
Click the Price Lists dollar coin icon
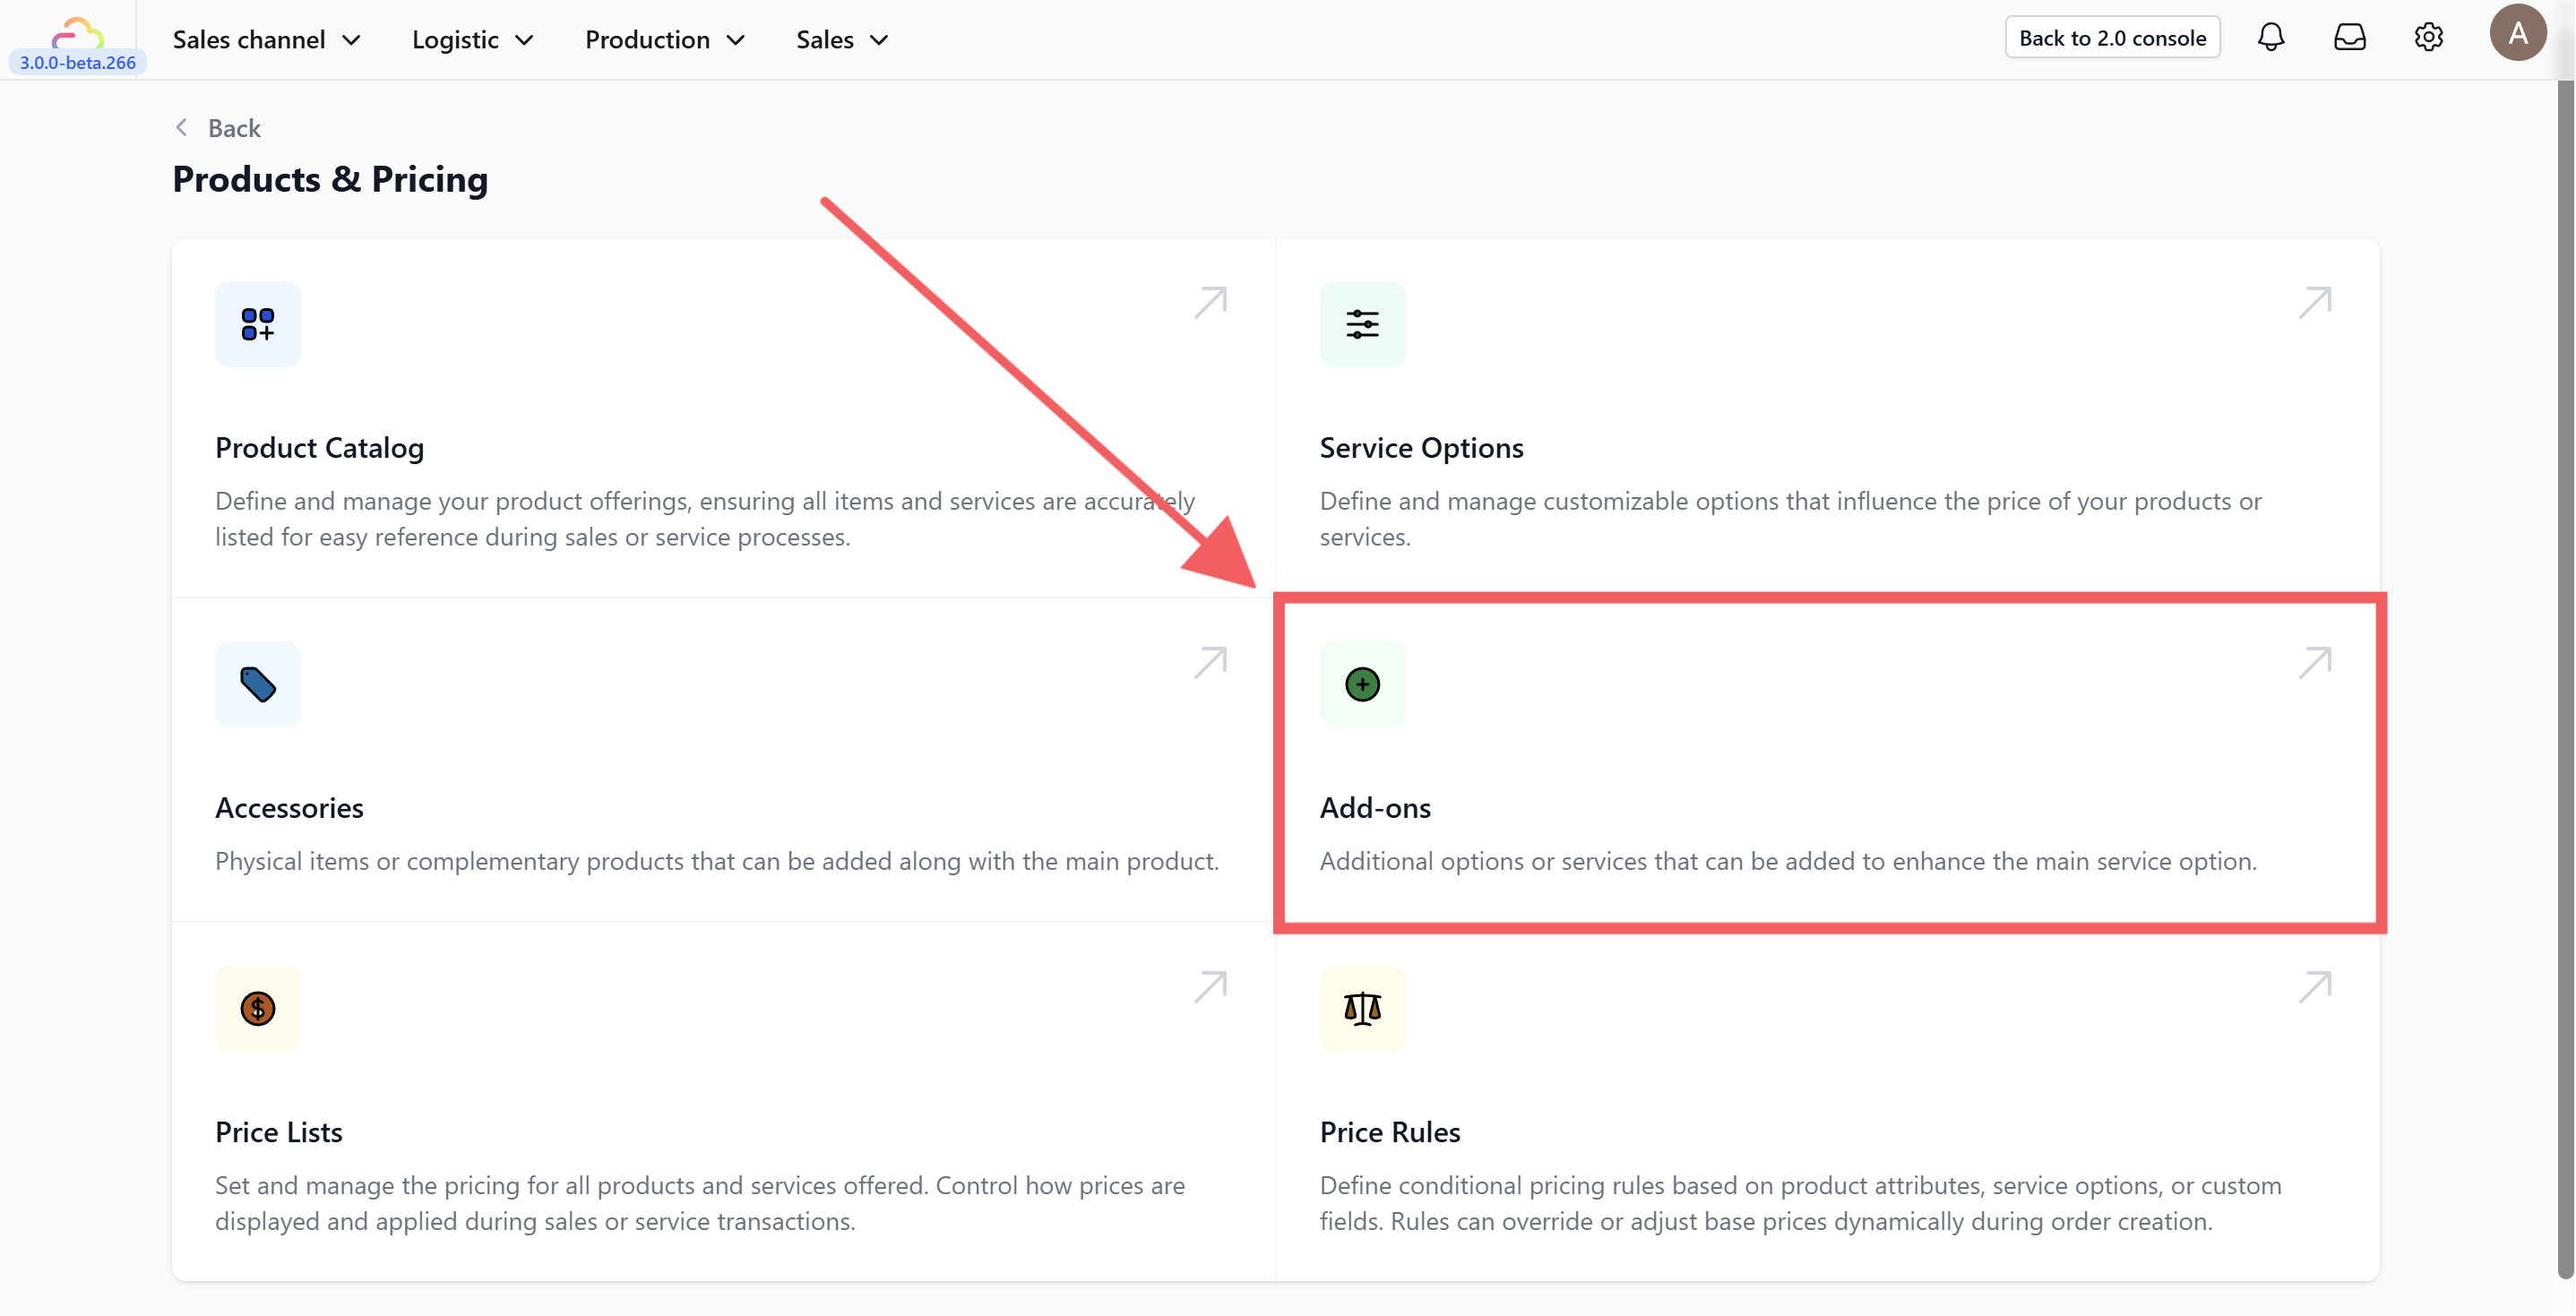point(257,1008)
